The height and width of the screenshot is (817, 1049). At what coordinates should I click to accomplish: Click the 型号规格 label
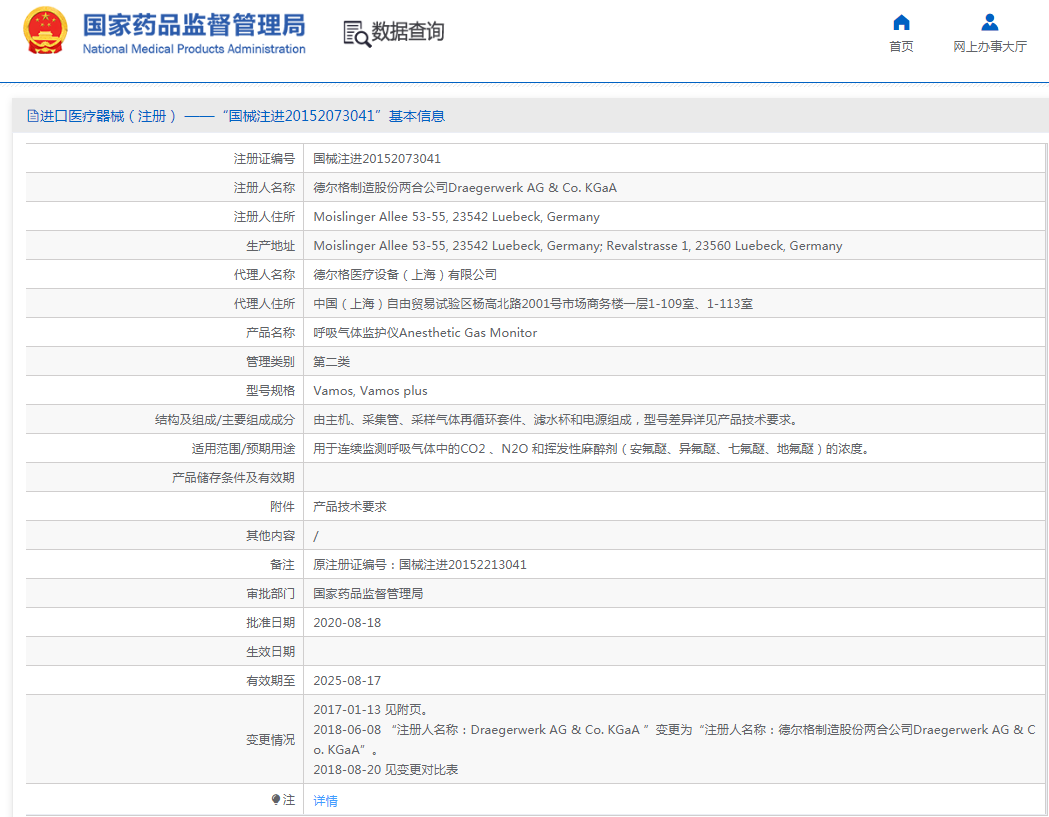pyautogui.click(x=270, y=391)
